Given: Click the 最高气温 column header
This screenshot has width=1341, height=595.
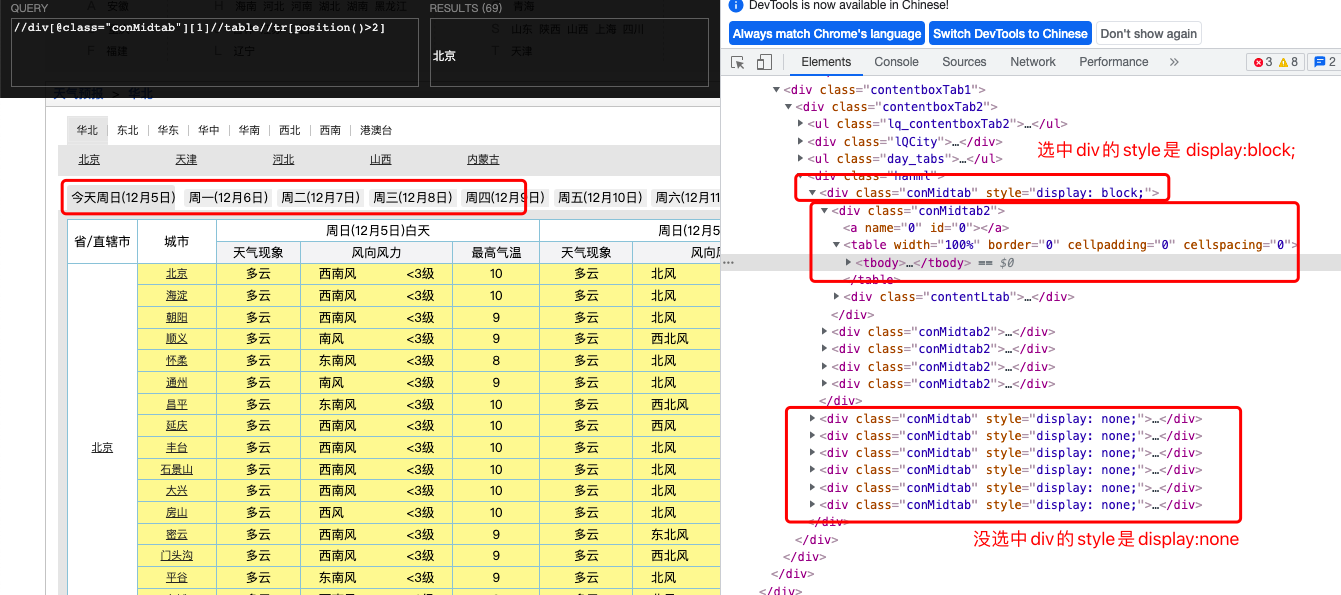Looking at the screenshot, I should 496,252.
